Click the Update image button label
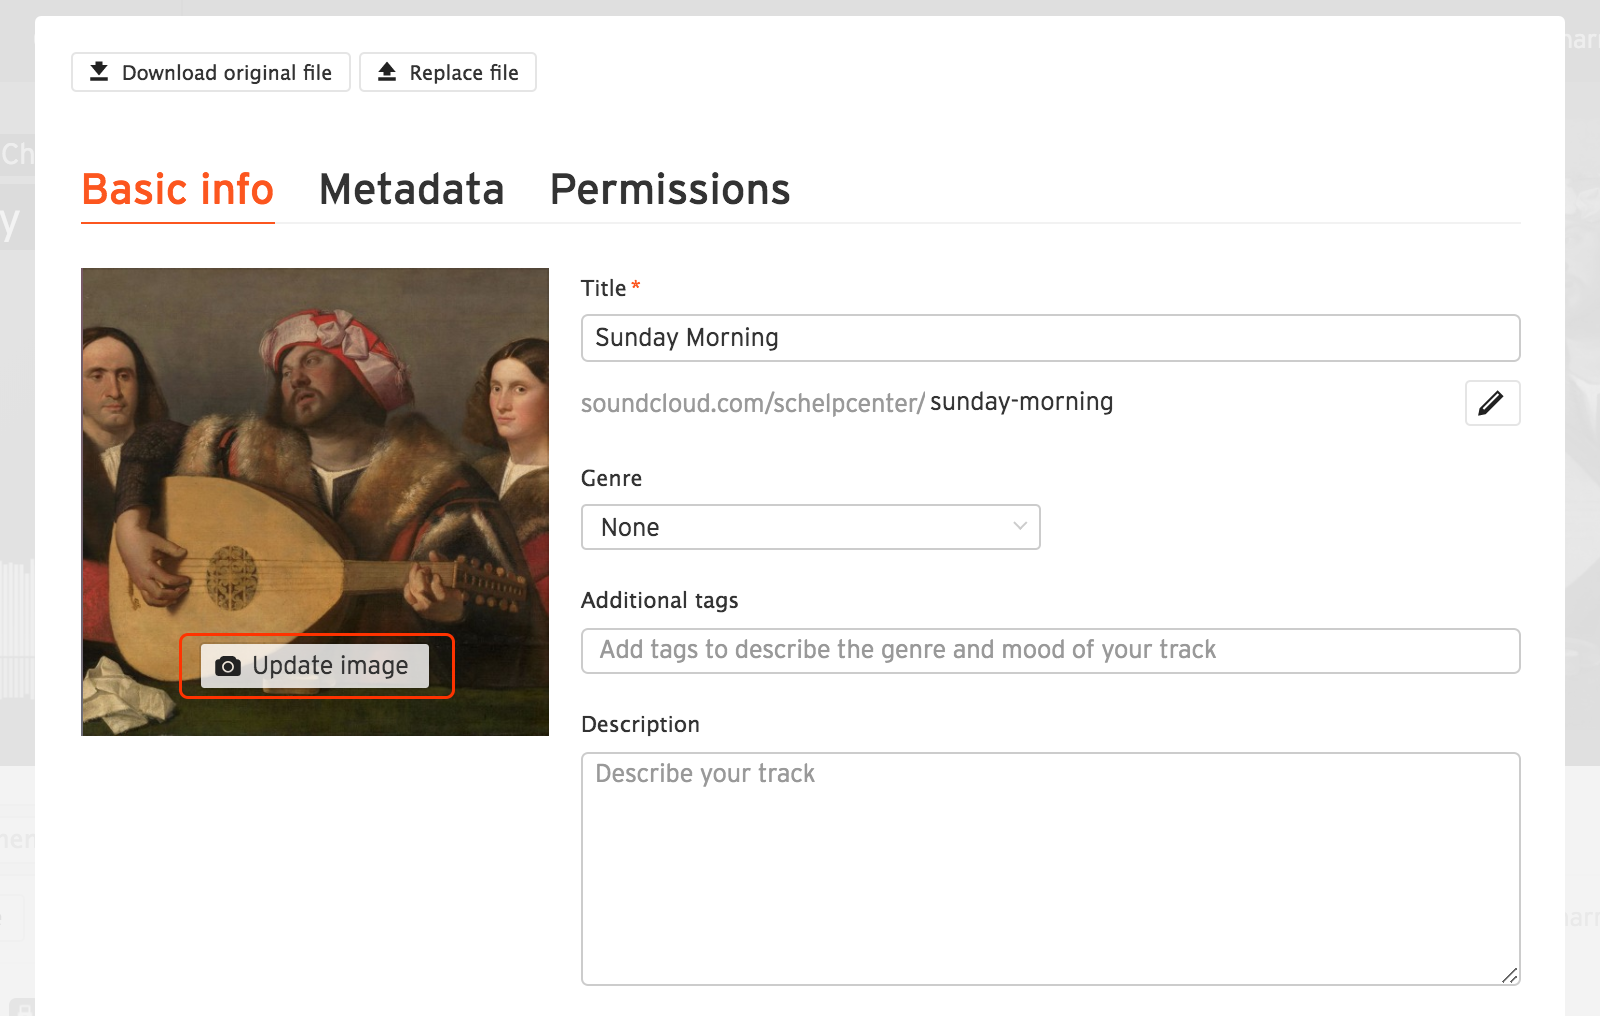Image resolution: width=1600 pixels, height=1016 pixels. coord(330,666)
